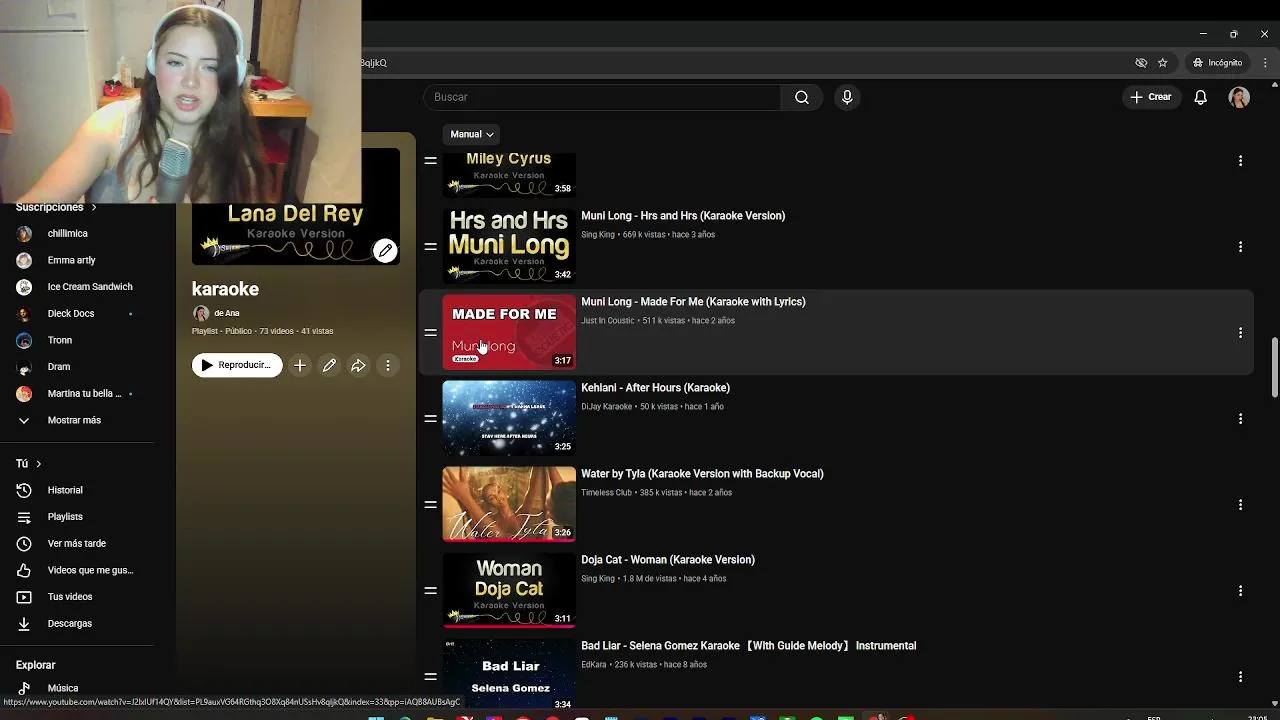The width and height of the screenshot is (1280, 720).
Task: Open title Kehlani - After Hours (Karaoke)
Action: point(655,388)
